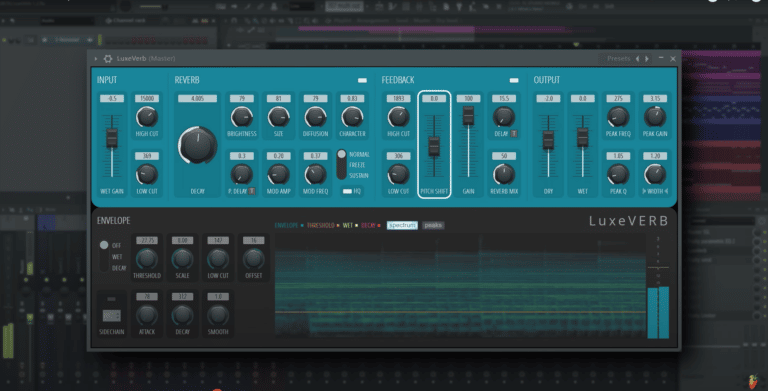Click the envelope Threshold knob
This screenshot has width=768, height=391.
coord(146,259)
